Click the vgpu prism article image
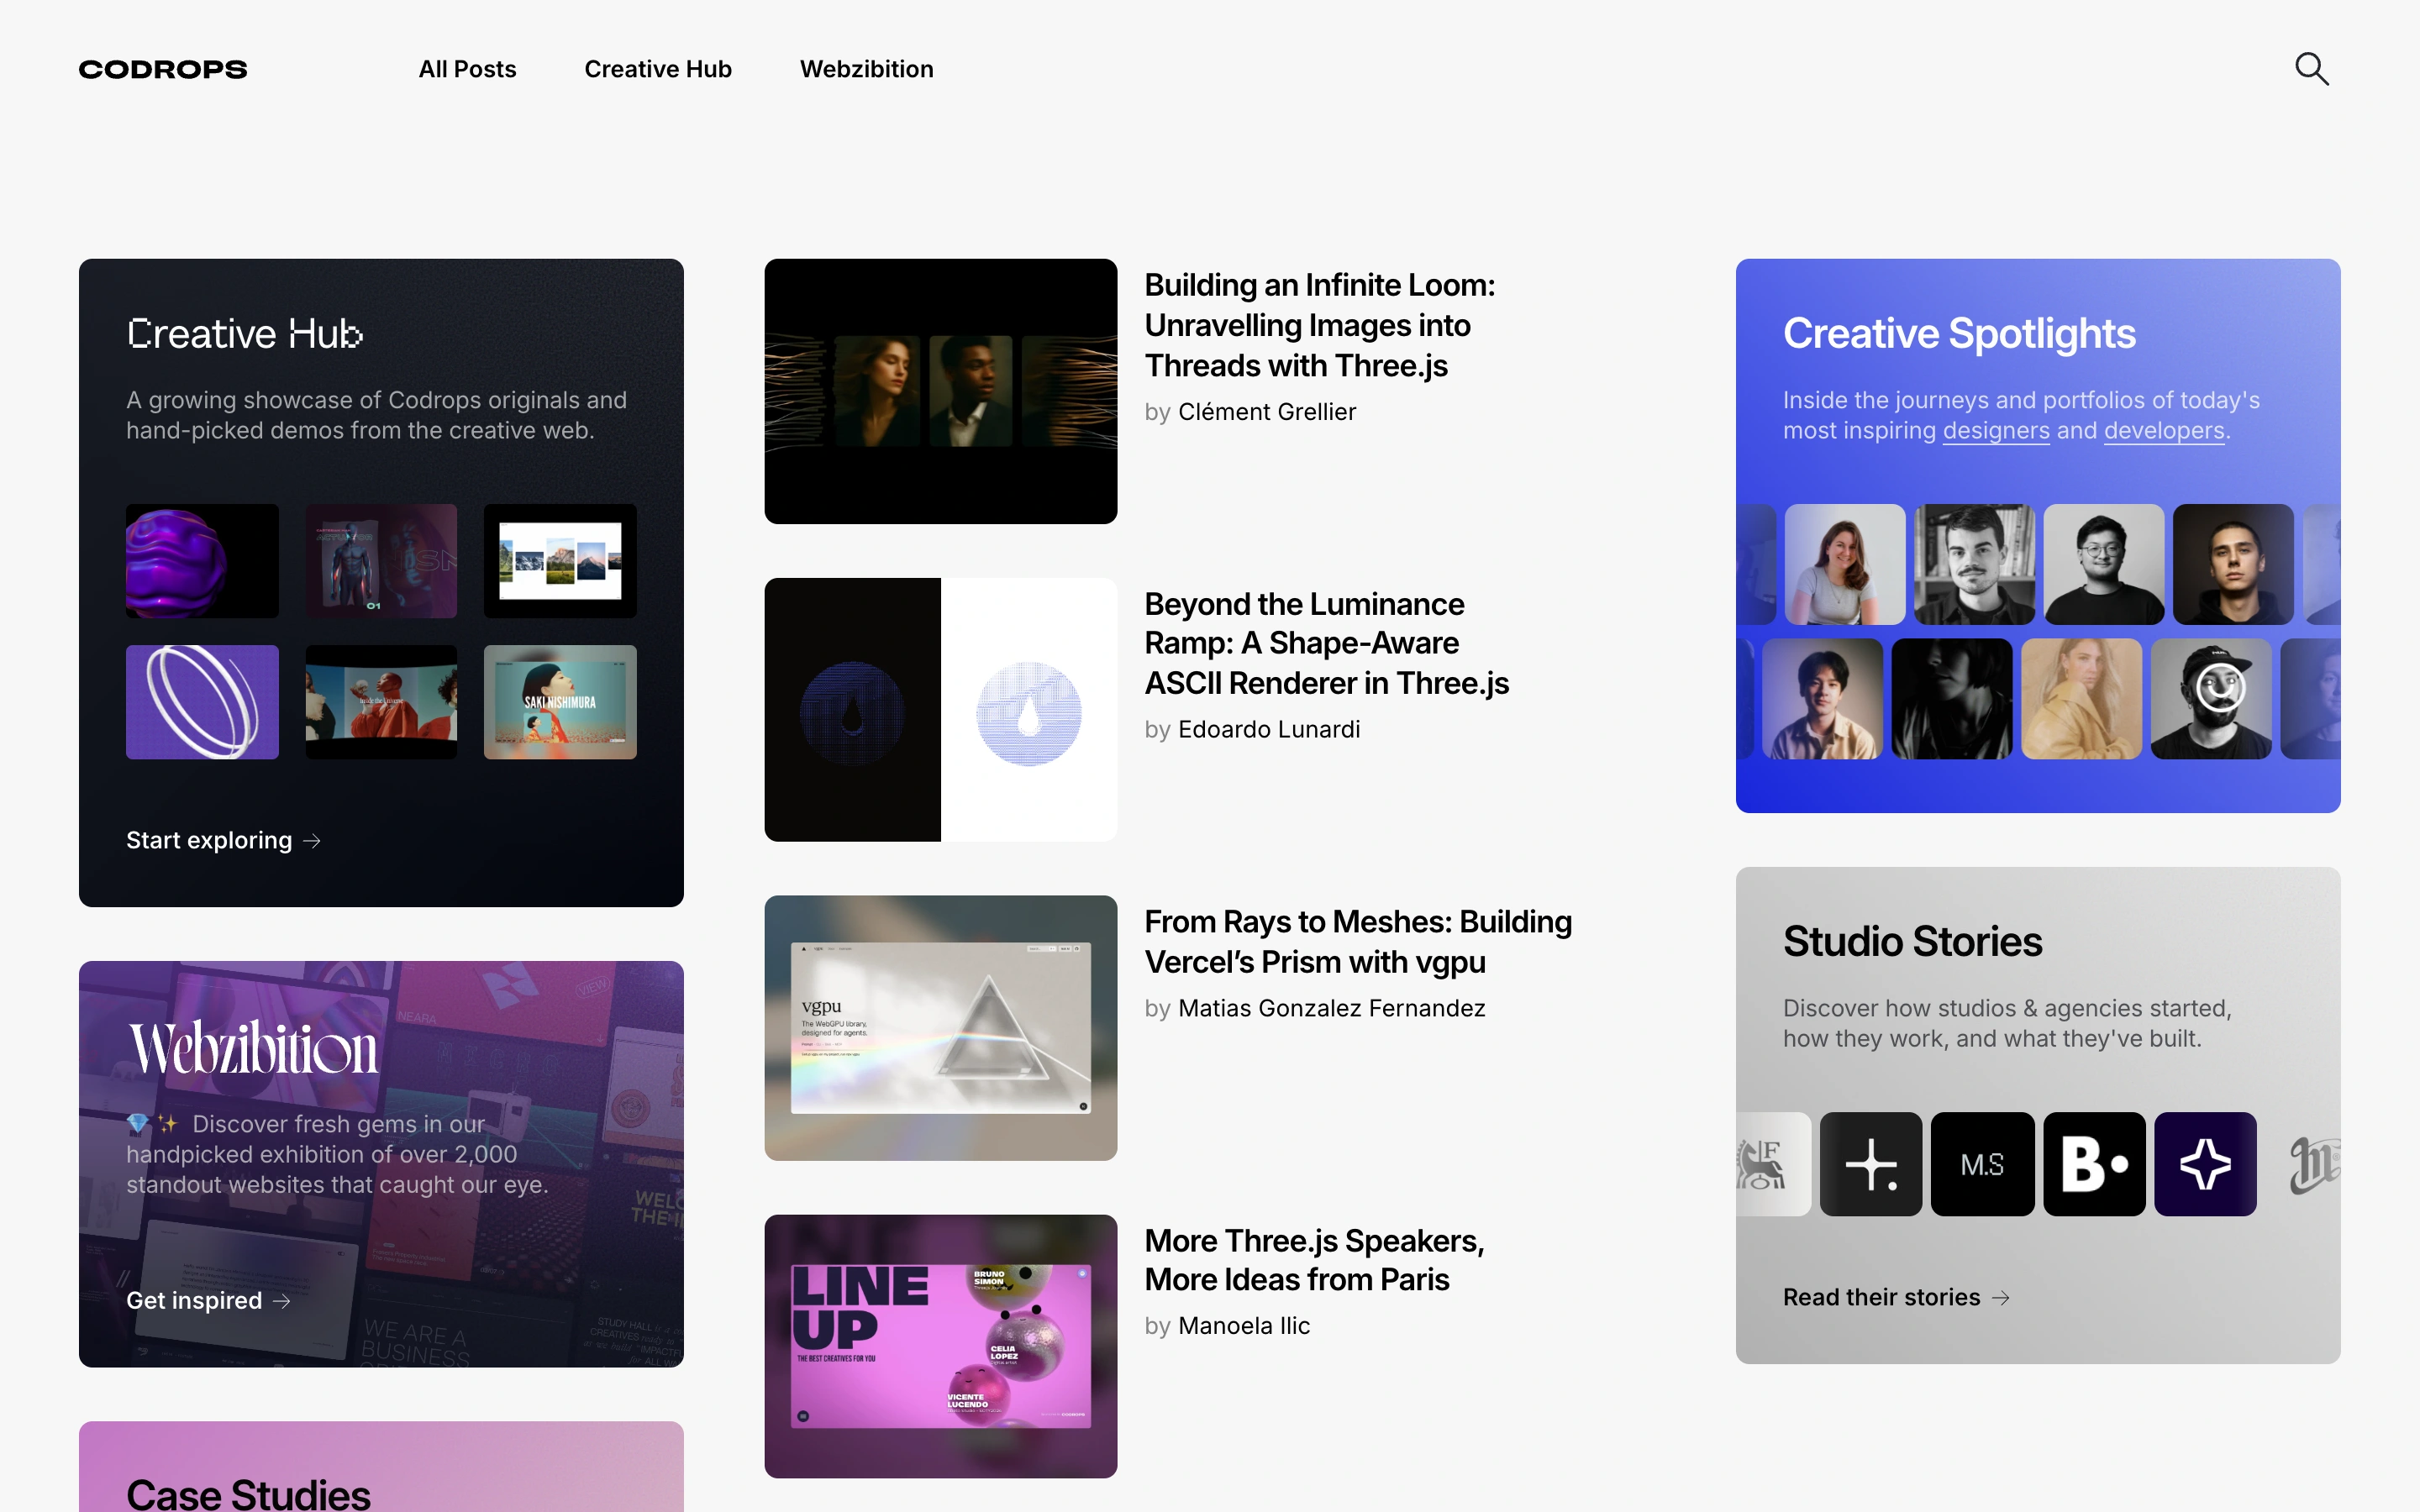 coord(940,1028)
